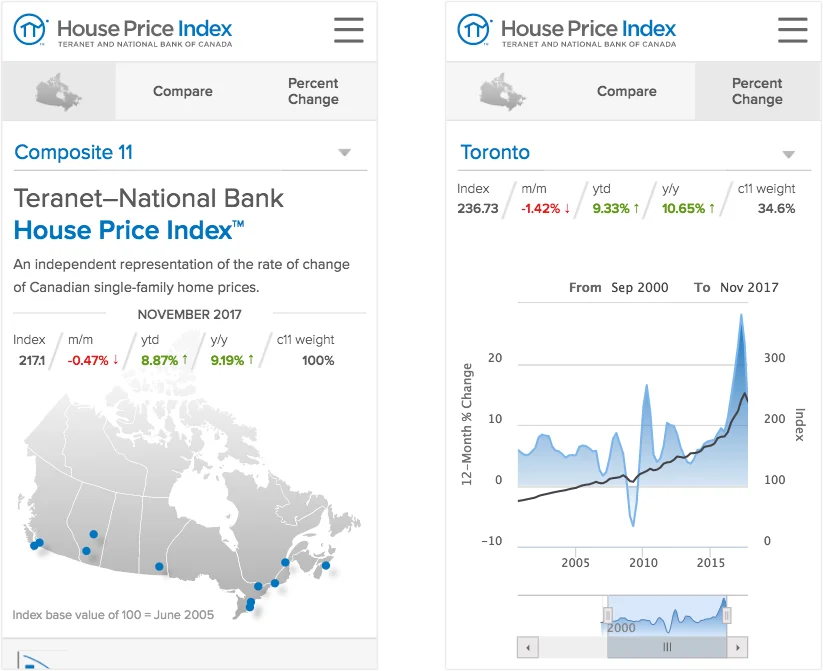Open Percent Change tab in Composite 11 panel

click(313, 92)
